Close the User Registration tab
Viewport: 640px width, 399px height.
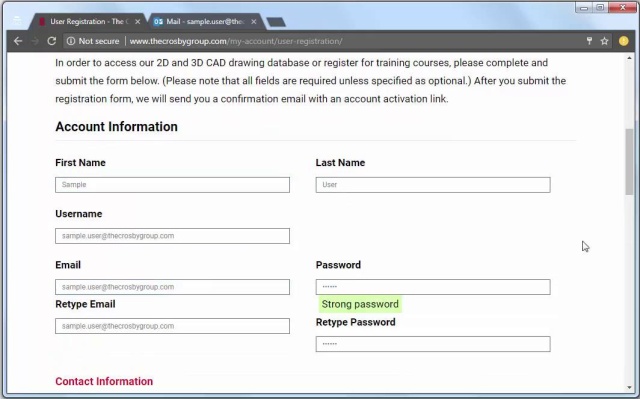[x=138, y=22]
